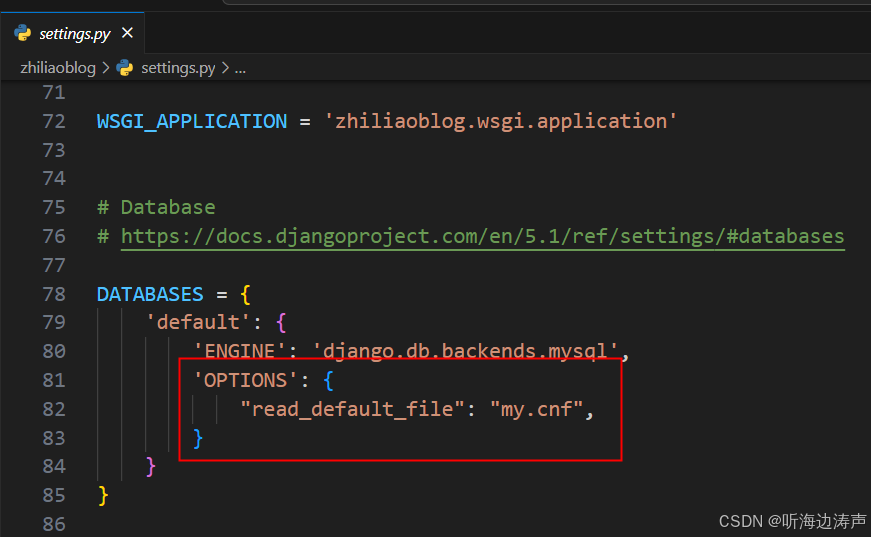Click the 'OPTIONS' key
The width and height of the screenshot is (871, 537).
246,380
